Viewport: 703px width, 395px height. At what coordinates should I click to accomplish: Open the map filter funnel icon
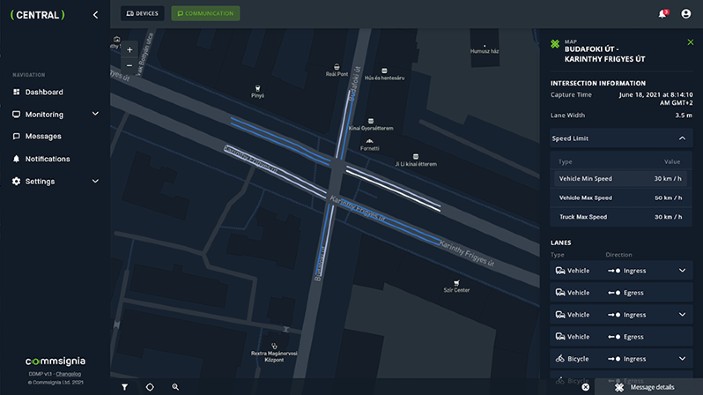coord(125,387)
